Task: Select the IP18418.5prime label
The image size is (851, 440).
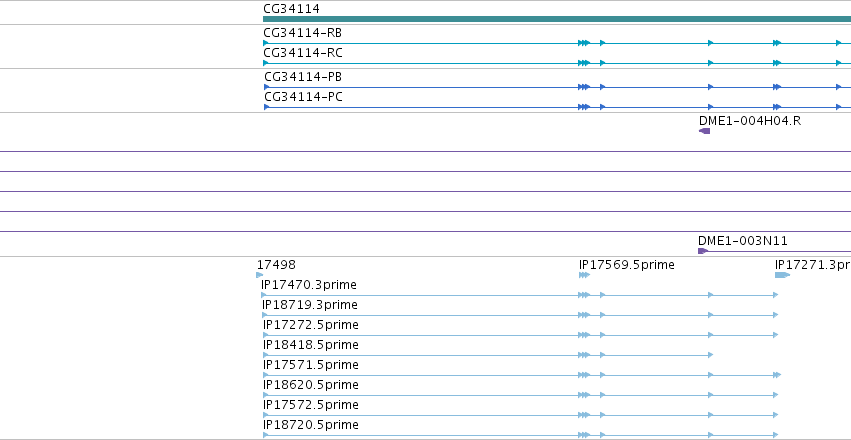Action: (x=311, y=345)
